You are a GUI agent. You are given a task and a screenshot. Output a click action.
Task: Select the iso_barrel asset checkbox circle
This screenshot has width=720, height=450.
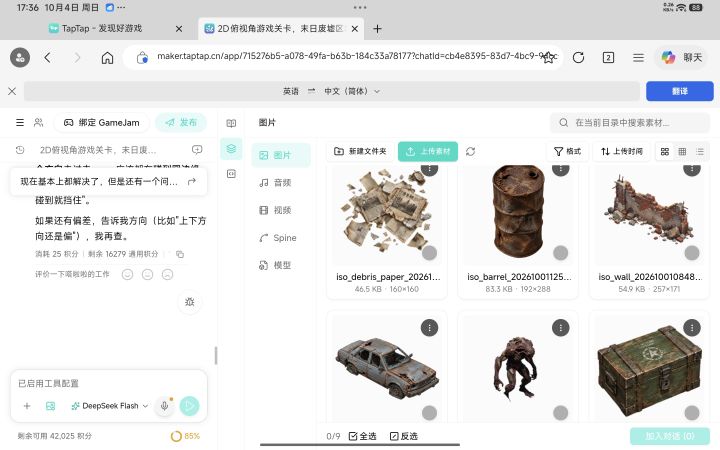coord(561,253)
